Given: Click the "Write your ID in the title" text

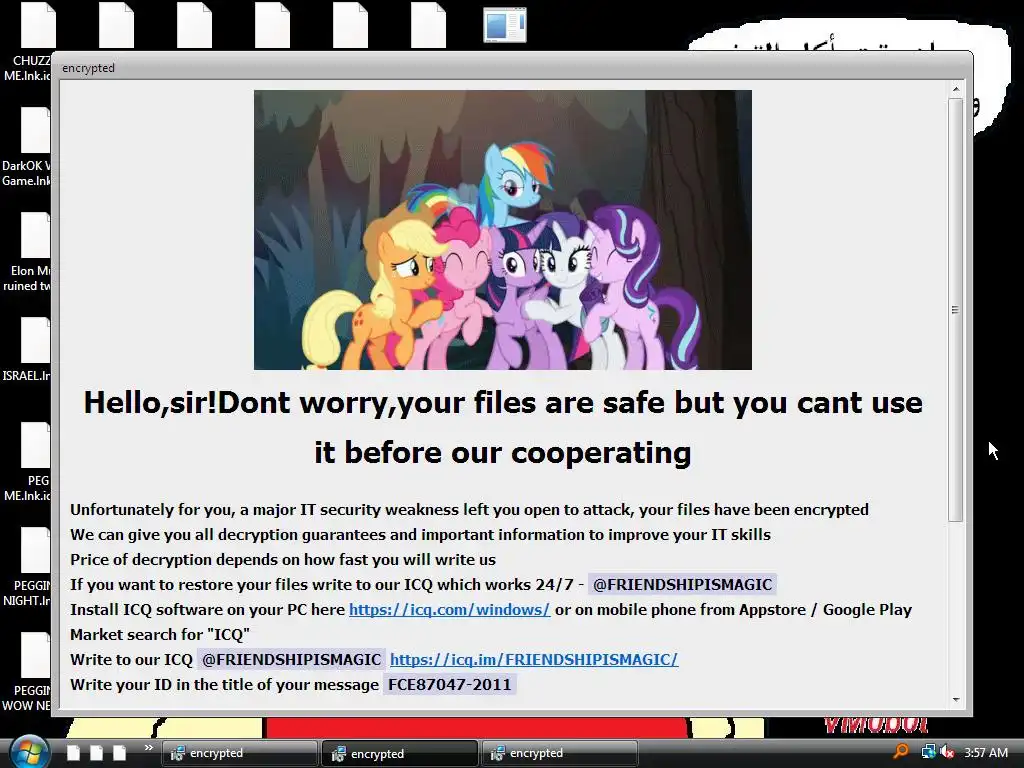Looking at the screenshot, I should coord(225,684).
